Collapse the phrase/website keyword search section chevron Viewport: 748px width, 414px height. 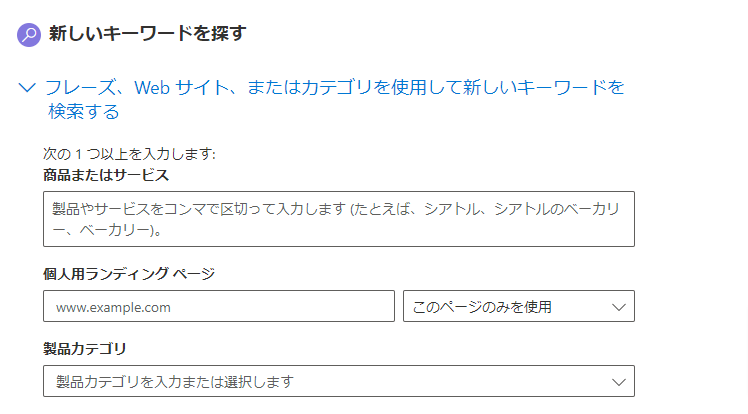click(27, 88)
